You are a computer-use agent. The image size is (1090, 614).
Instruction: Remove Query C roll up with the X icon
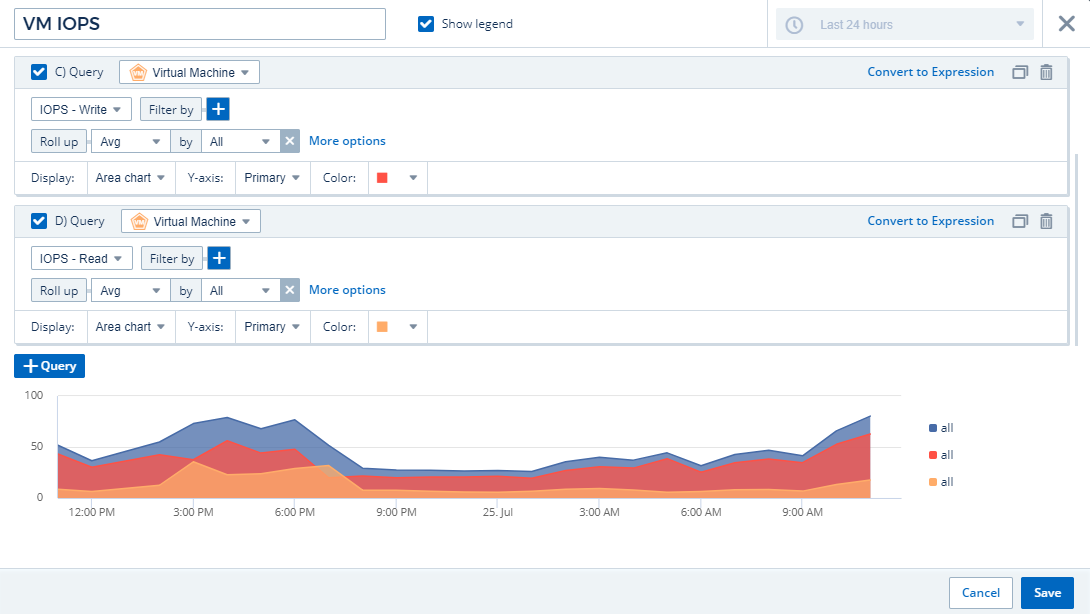tap(290, 141)
